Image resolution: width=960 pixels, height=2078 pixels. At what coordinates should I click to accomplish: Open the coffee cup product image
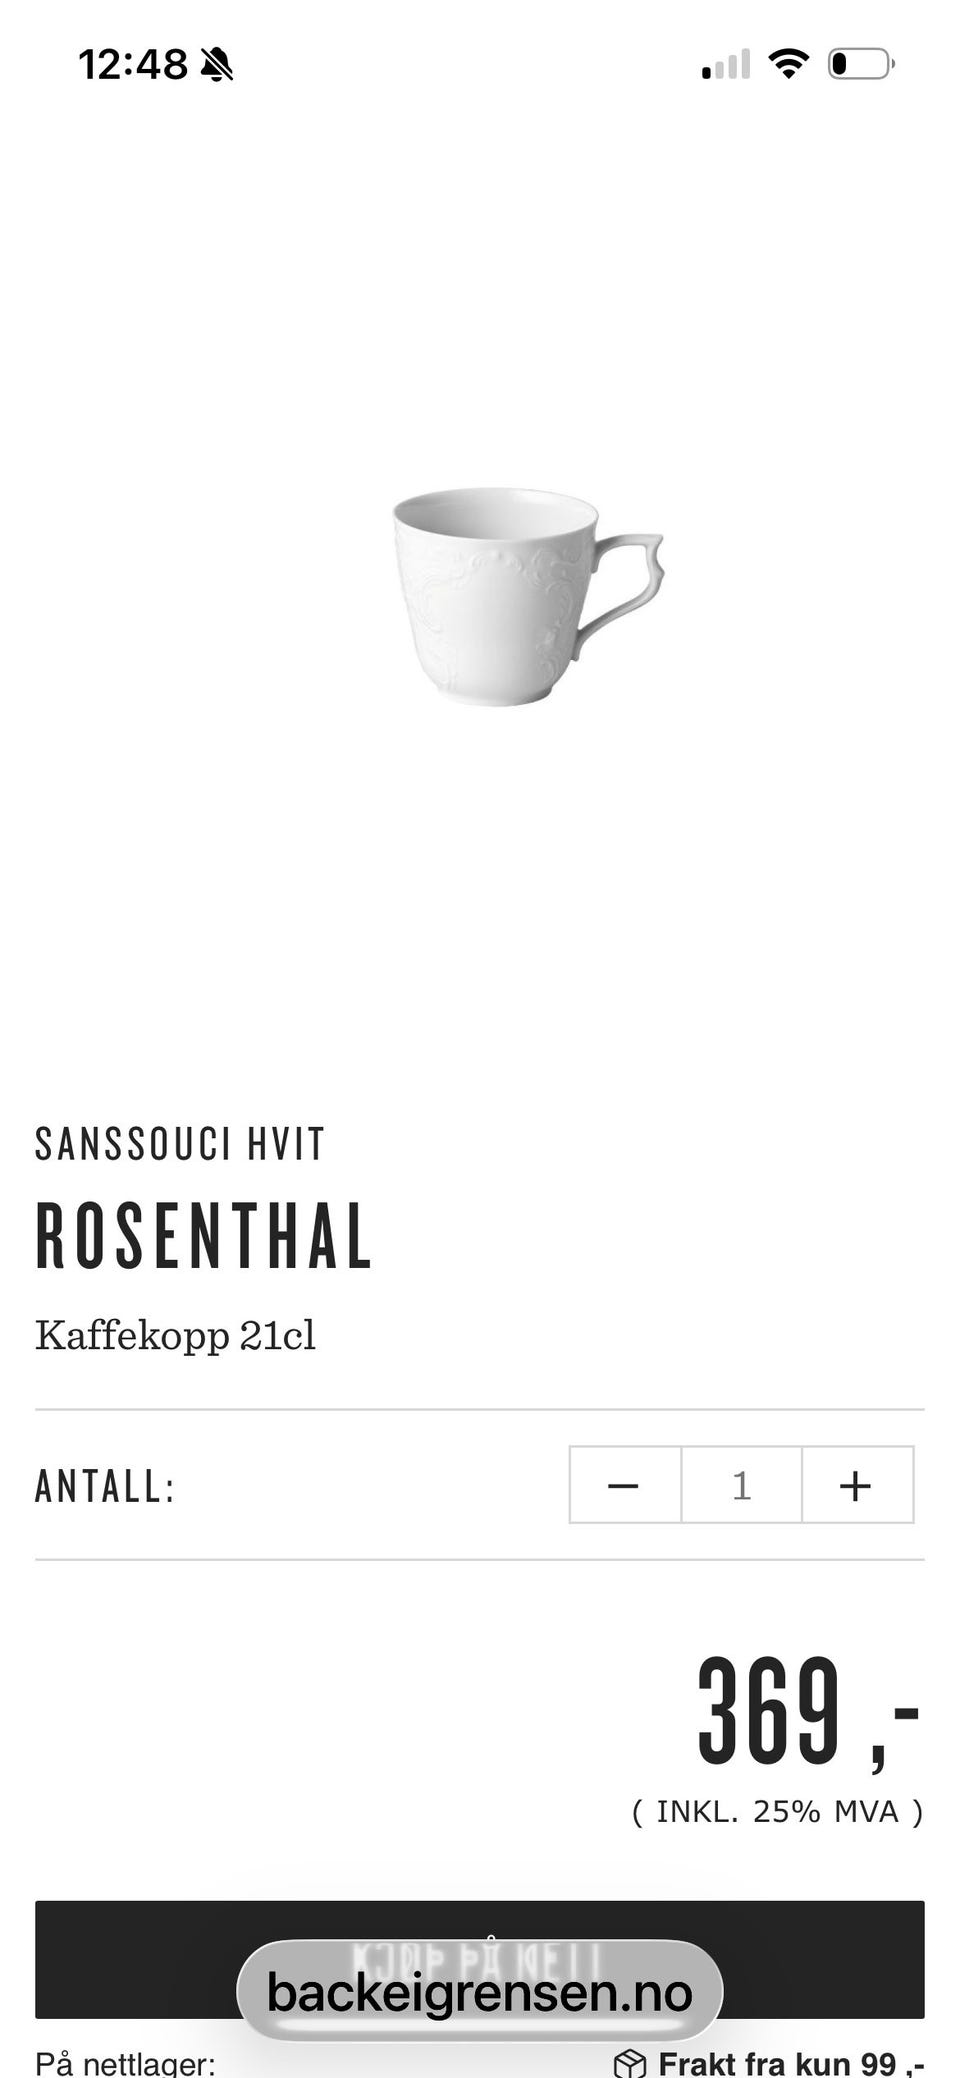coord(527,596)
